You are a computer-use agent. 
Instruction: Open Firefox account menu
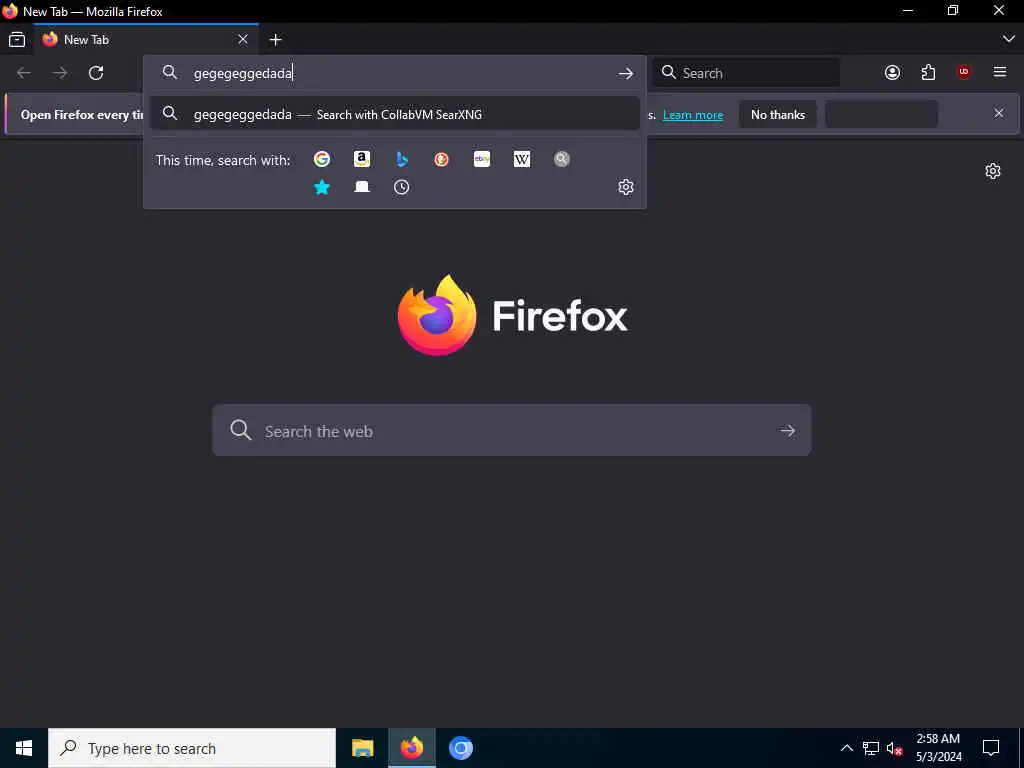coord(893,72)
